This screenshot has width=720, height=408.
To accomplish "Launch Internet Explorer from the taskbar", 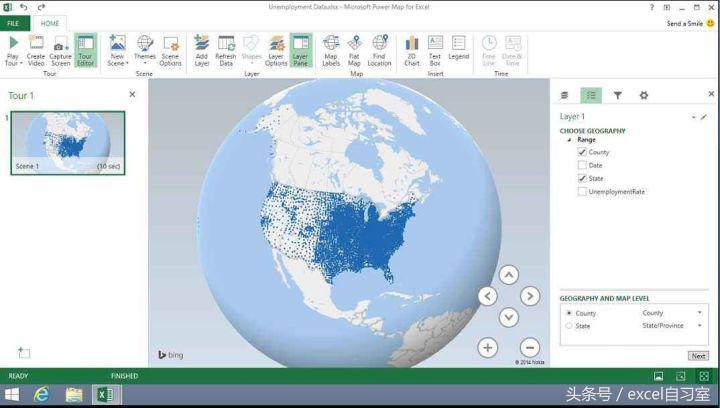I will tap(42, 395).
